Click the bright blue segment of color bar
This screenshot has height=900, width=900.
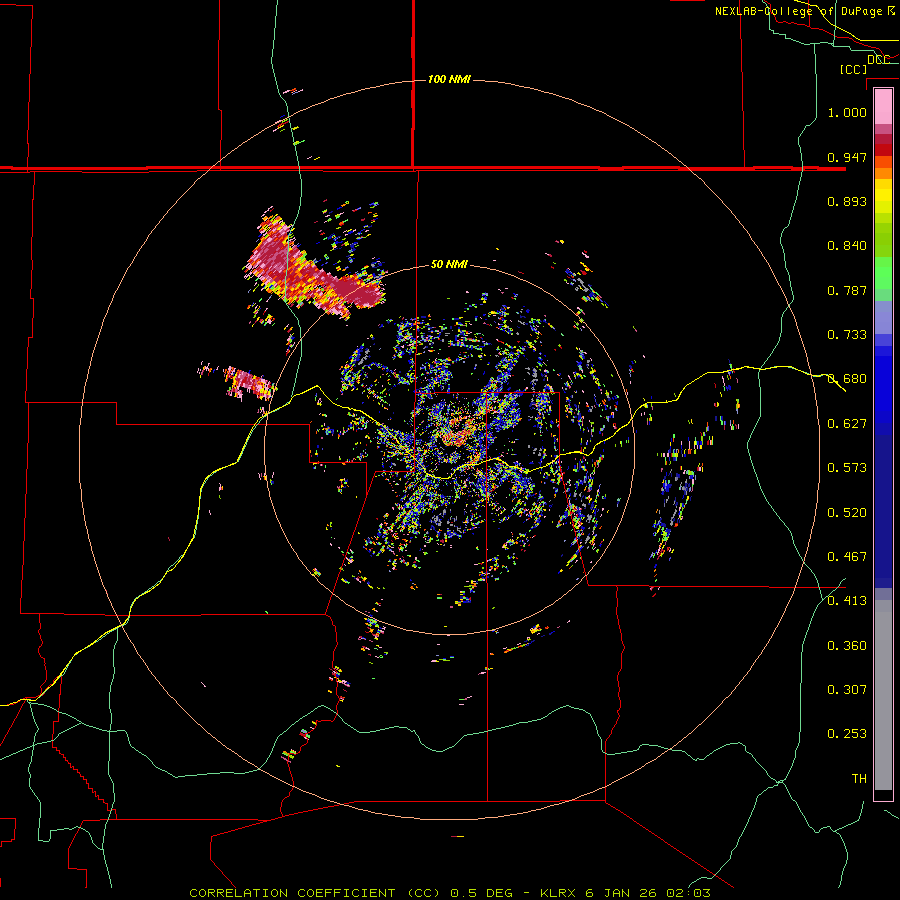click(883, 390)
